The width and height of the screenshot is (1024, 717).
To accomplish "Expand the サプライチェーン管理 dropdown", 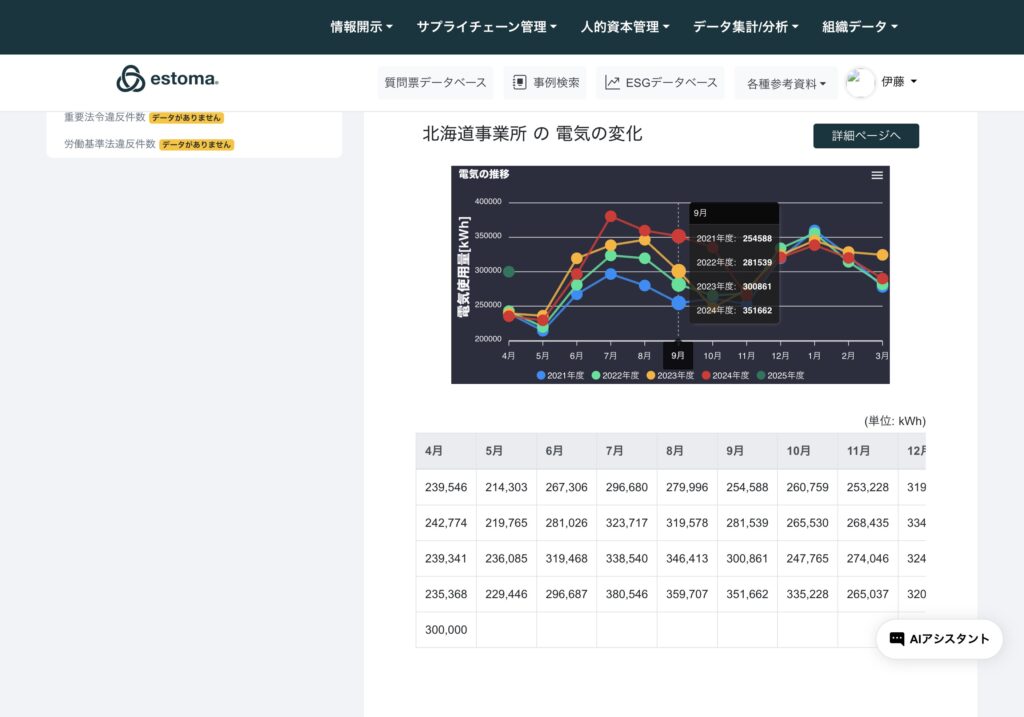I will coord(486,27).
